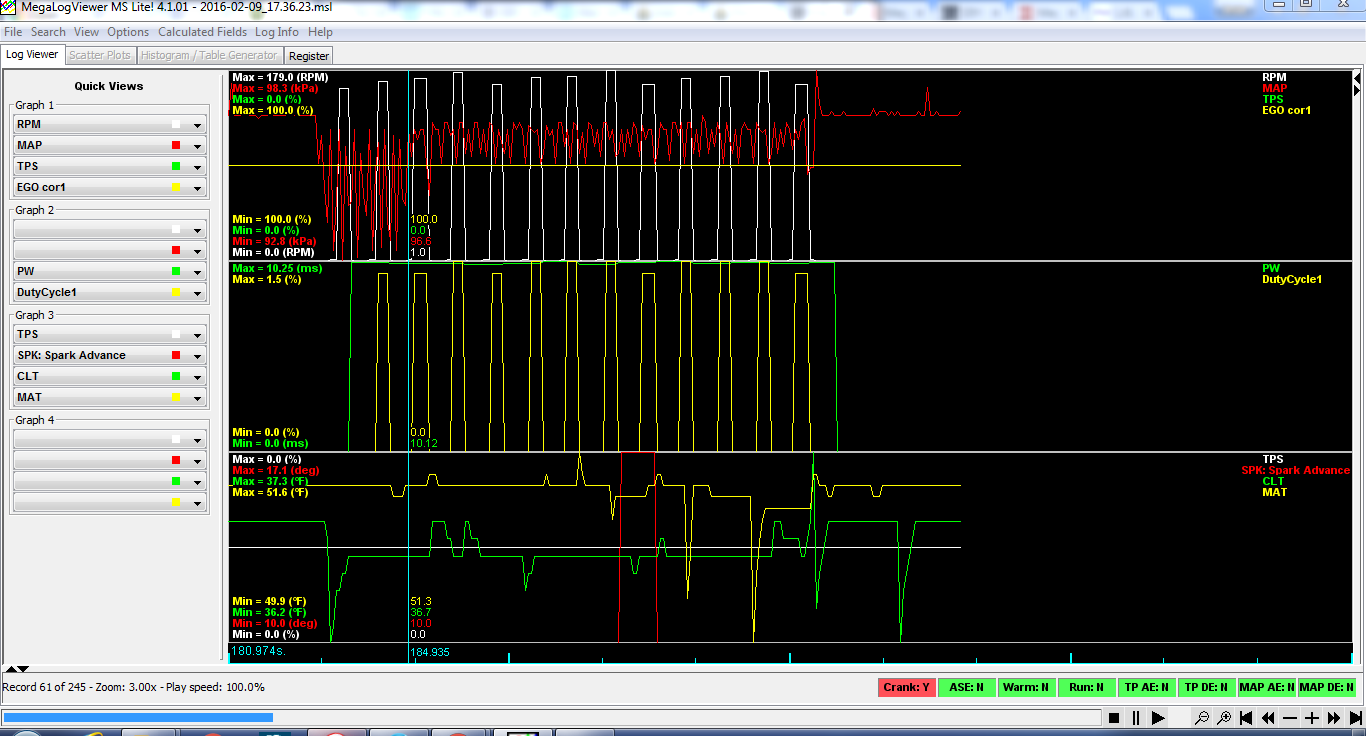Image resolution: width=1366 pixels, height=736 pixels.
Task: Switch to the Register tab
Action: 308,56
